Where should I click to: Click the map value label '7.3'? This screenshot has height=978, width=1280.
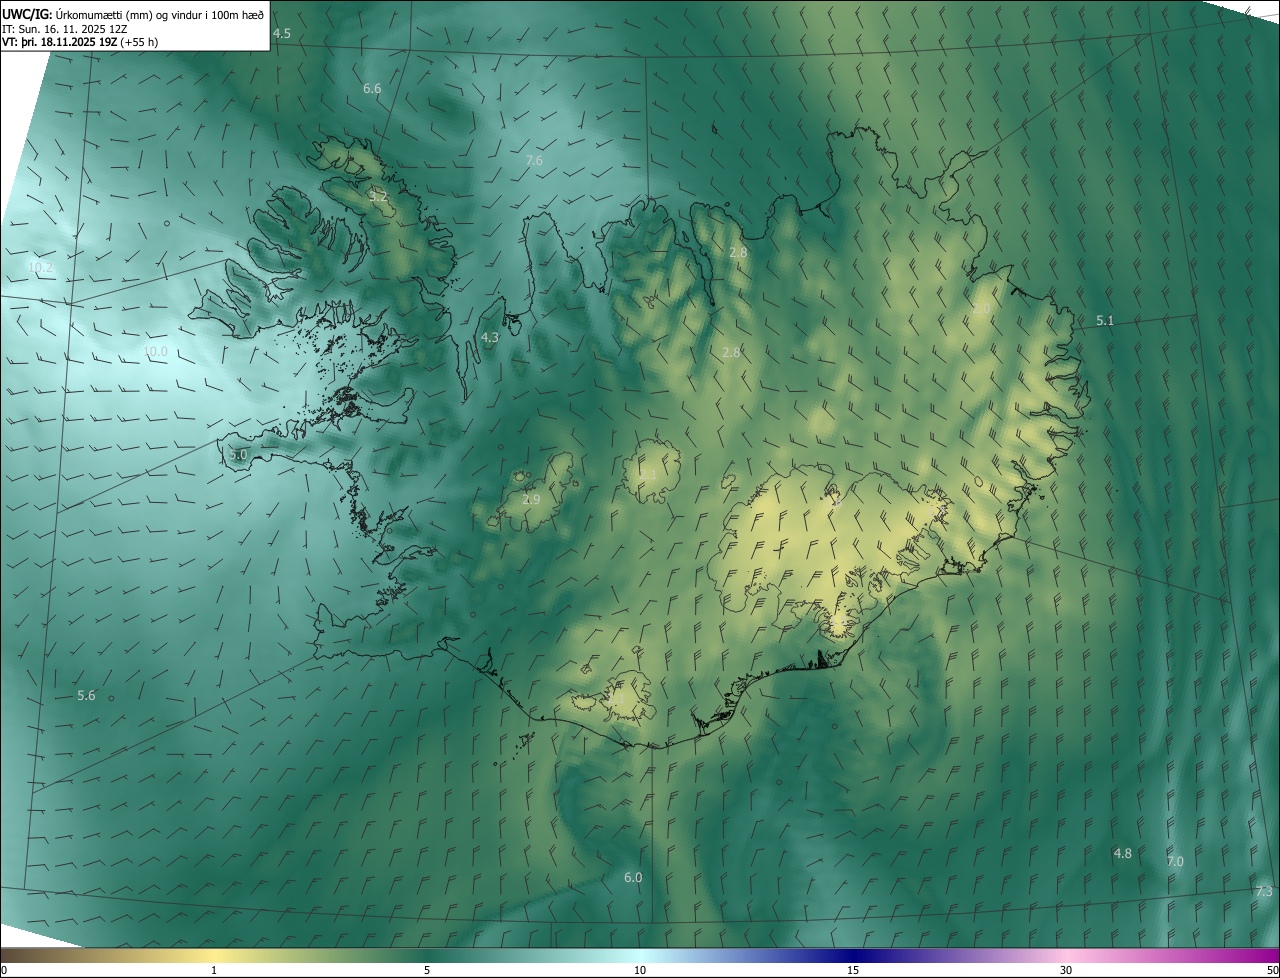point(1264,891)
